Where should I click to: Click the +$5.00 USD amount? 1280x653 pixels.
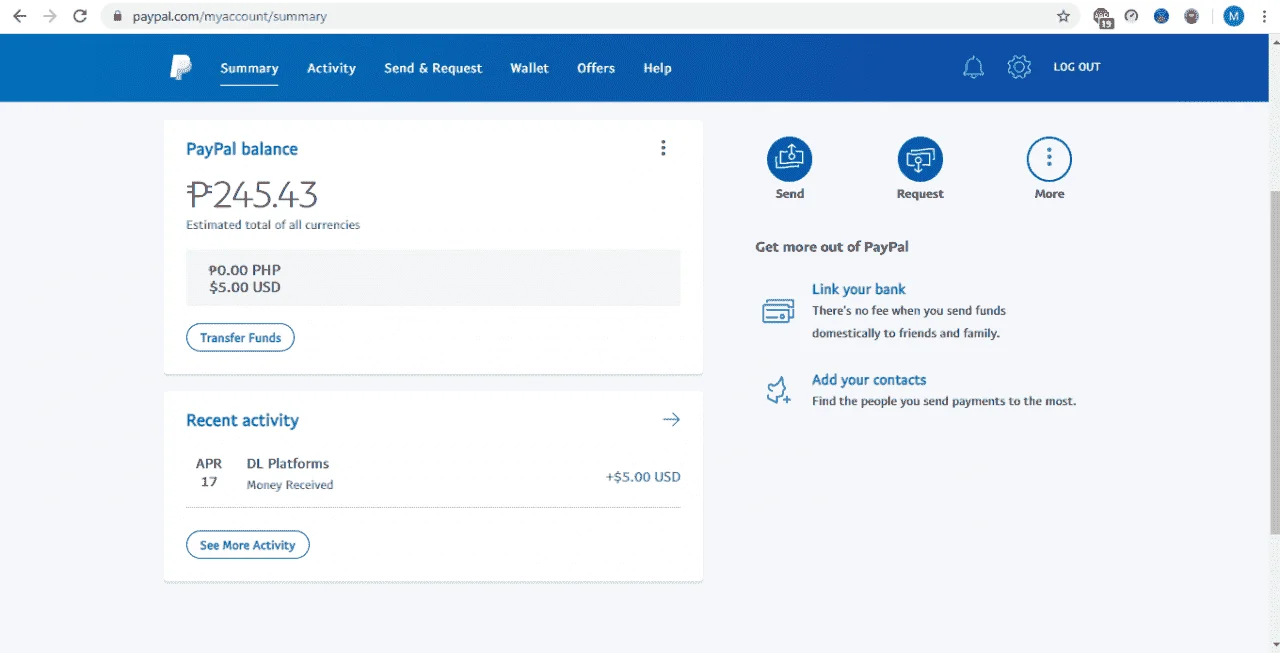point(643,477)
